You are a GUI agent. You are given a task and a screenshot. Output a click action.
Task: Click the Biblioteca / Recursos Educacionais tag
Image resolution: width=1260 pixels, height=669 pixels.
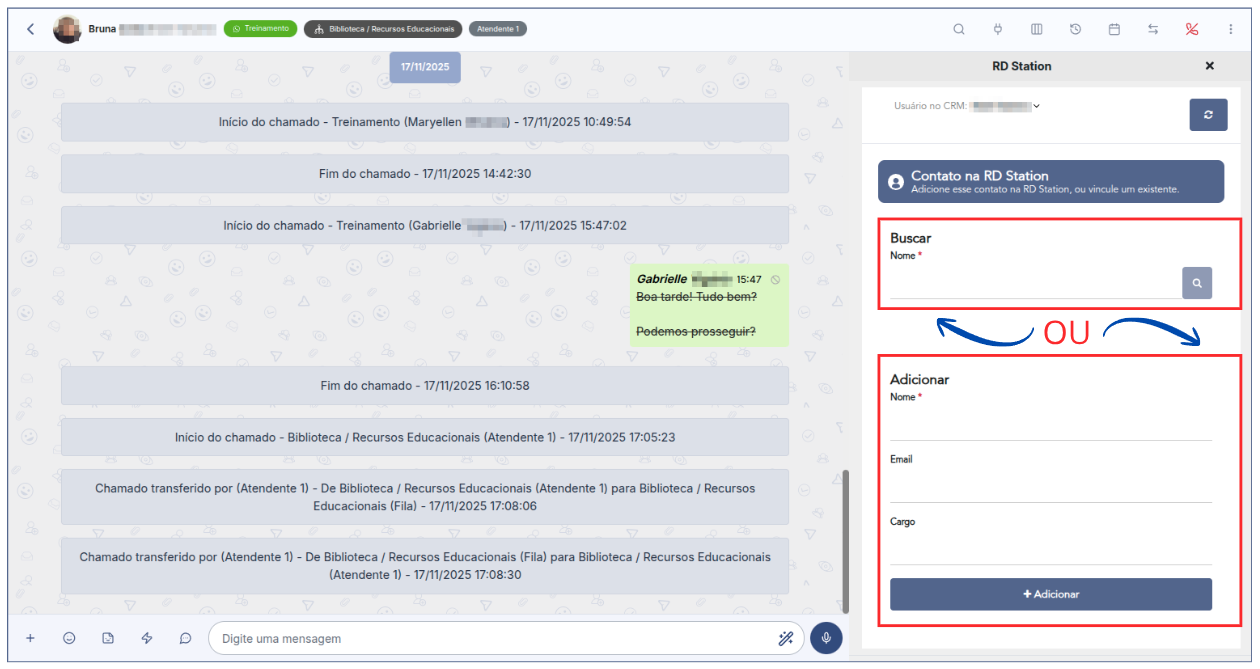(x=384, y=29)
